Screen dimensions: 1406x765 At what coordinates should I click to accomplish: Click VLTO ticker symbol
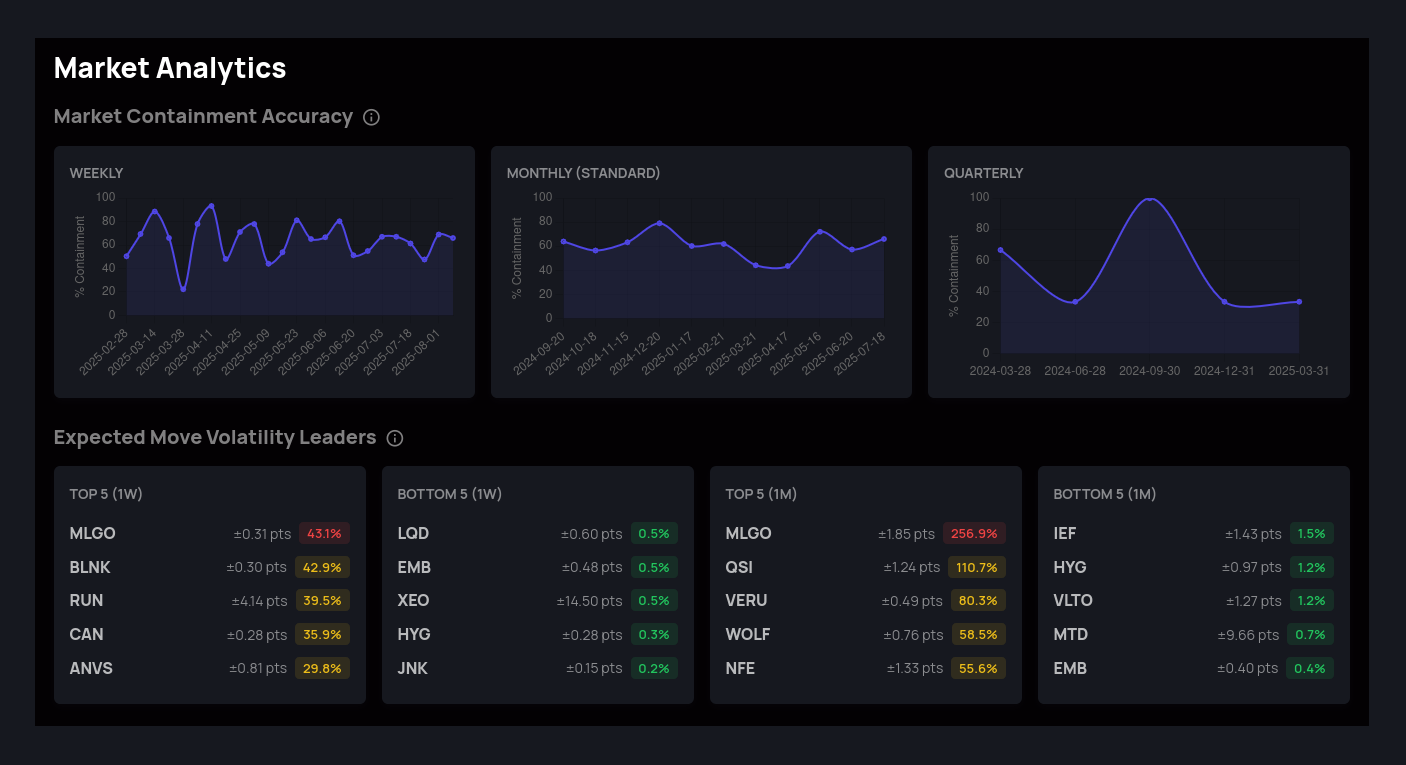pyautogui.click(x=1073, y=600)
